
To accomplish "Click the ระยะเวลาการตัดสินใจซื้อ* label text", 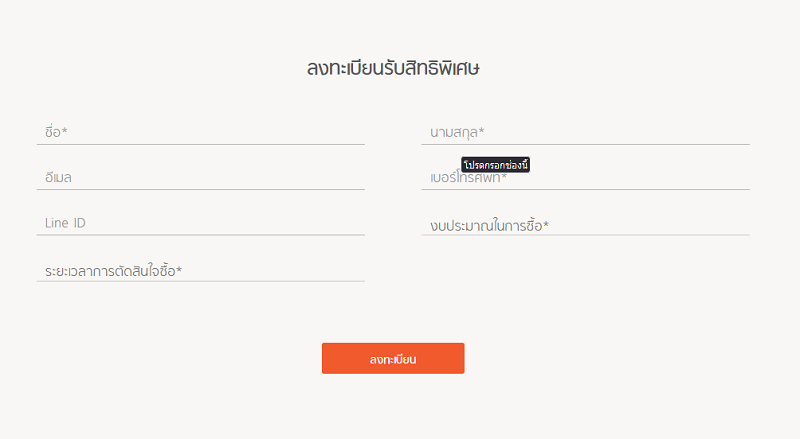I will click(113, 271).
